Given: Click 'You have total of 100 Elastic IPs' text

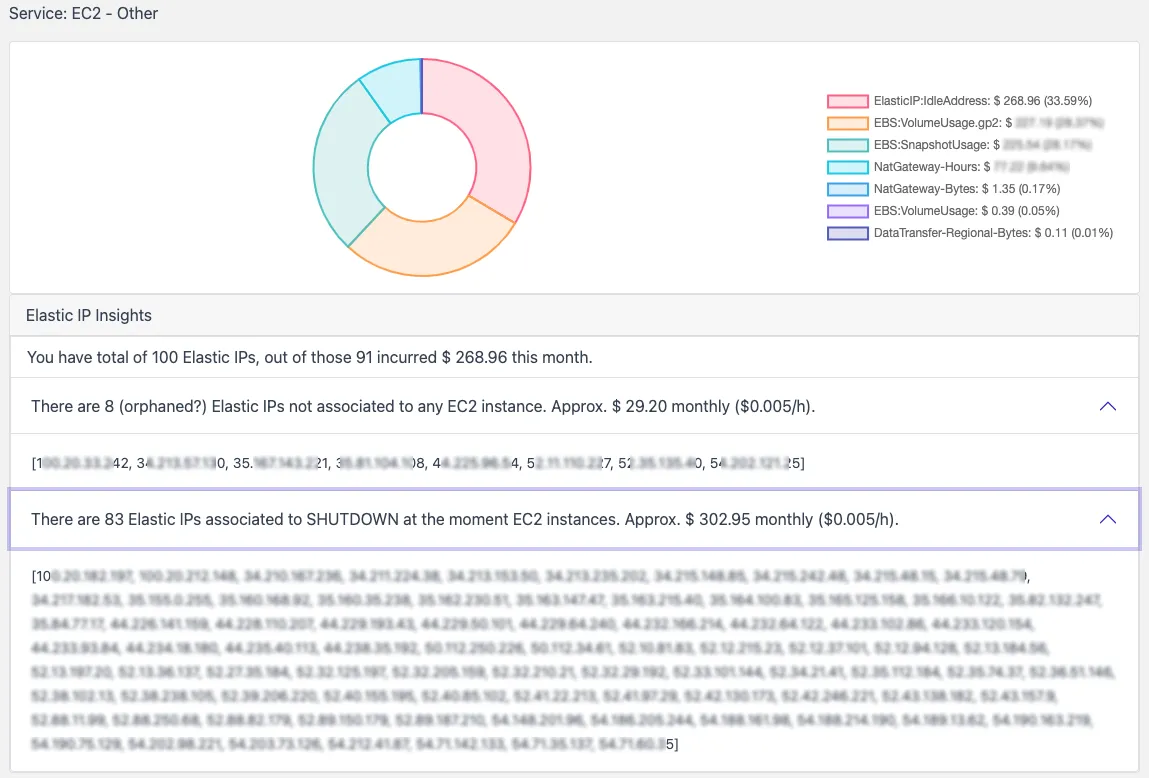Looking at the screenshot, I should (x=309, y=357).
